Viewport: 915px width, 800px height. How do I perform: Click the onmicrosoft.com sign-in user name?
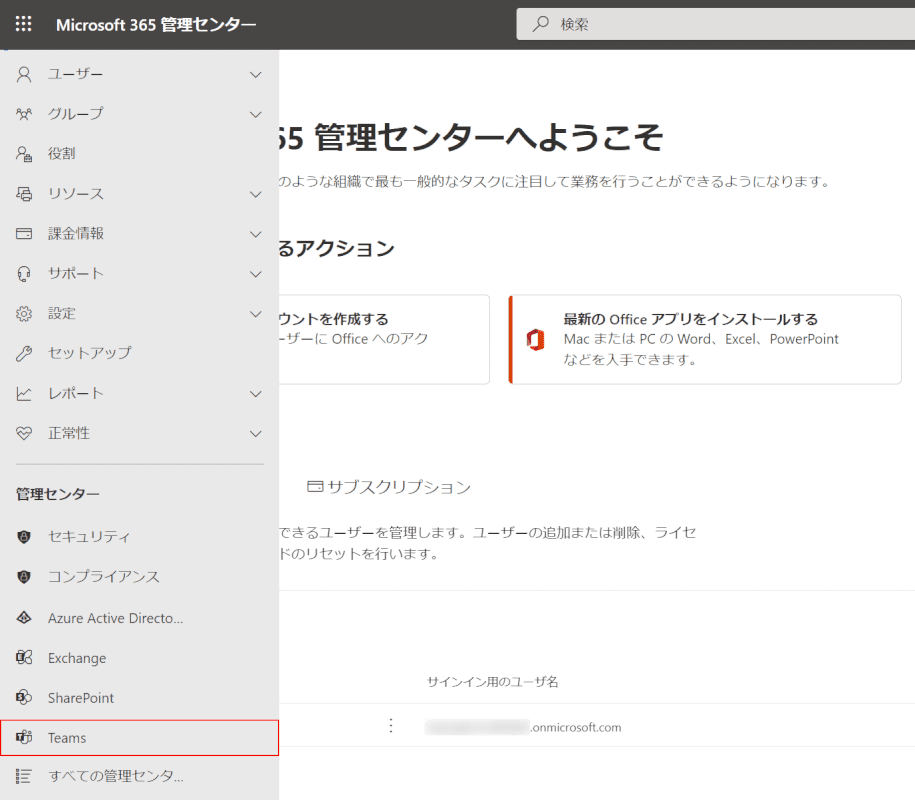coord(523,727)
